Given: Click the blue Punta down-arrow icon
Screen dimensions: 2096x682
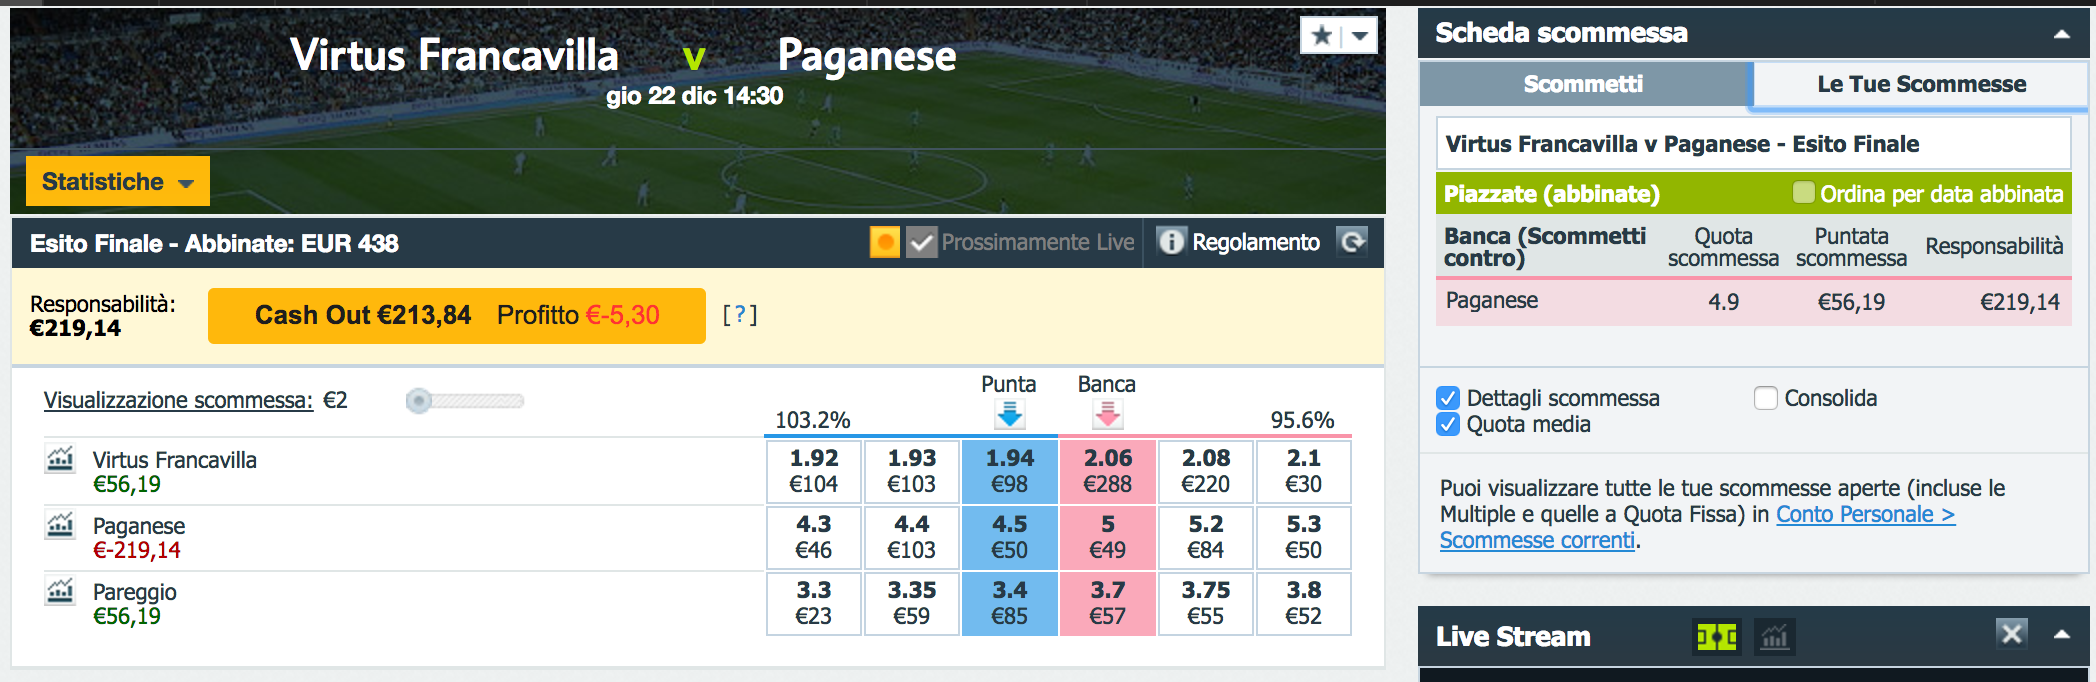Looking at the screenshot, I should pos(1010,414).
